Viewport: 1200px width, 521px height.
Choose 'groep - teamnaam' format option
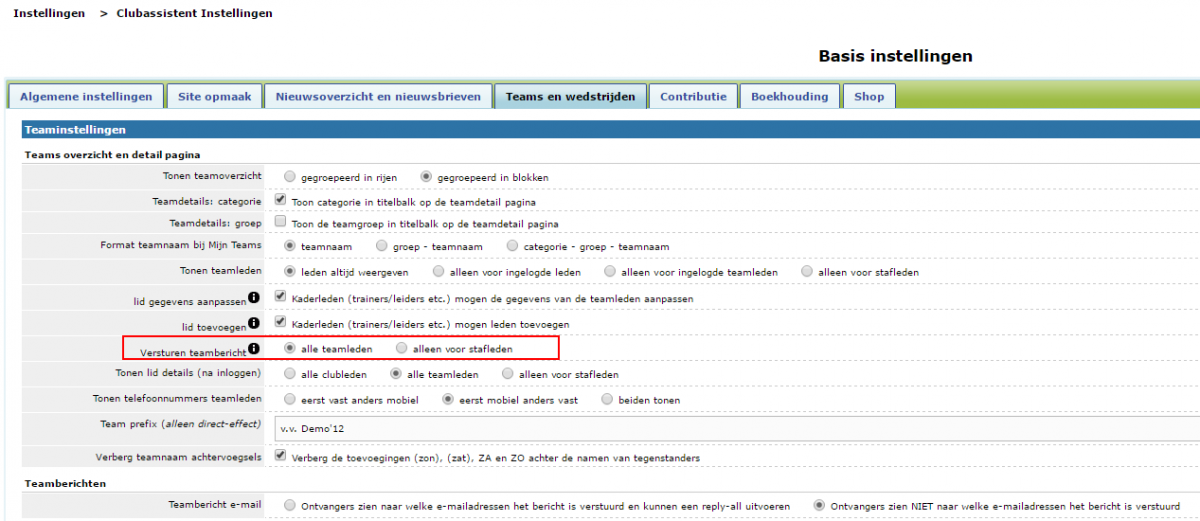382,245
